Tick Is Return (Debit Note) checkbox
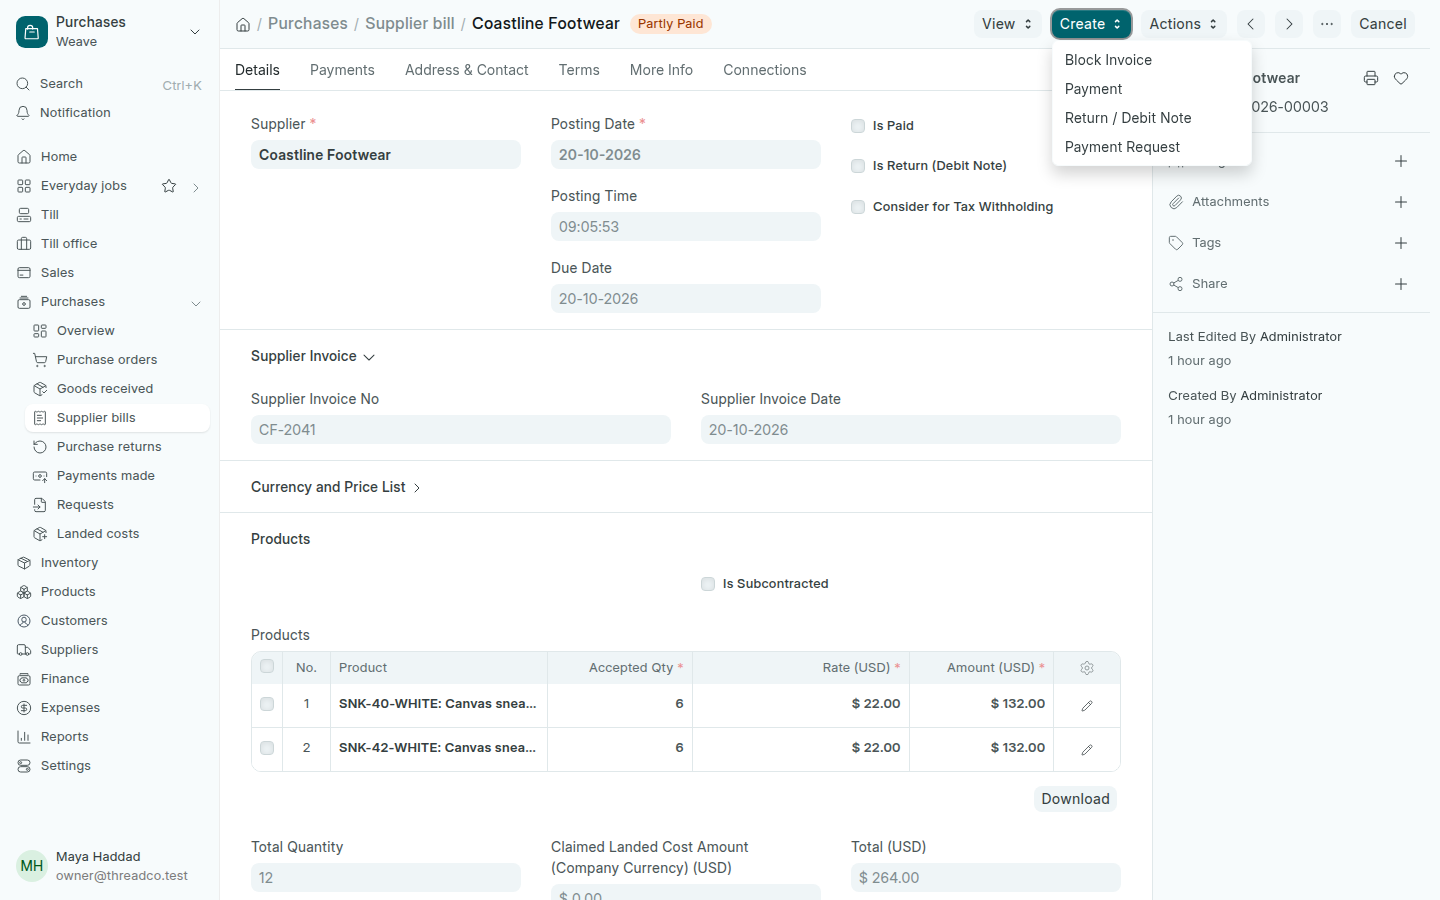Screen dimensions: 1440x900 click(858, 166)
